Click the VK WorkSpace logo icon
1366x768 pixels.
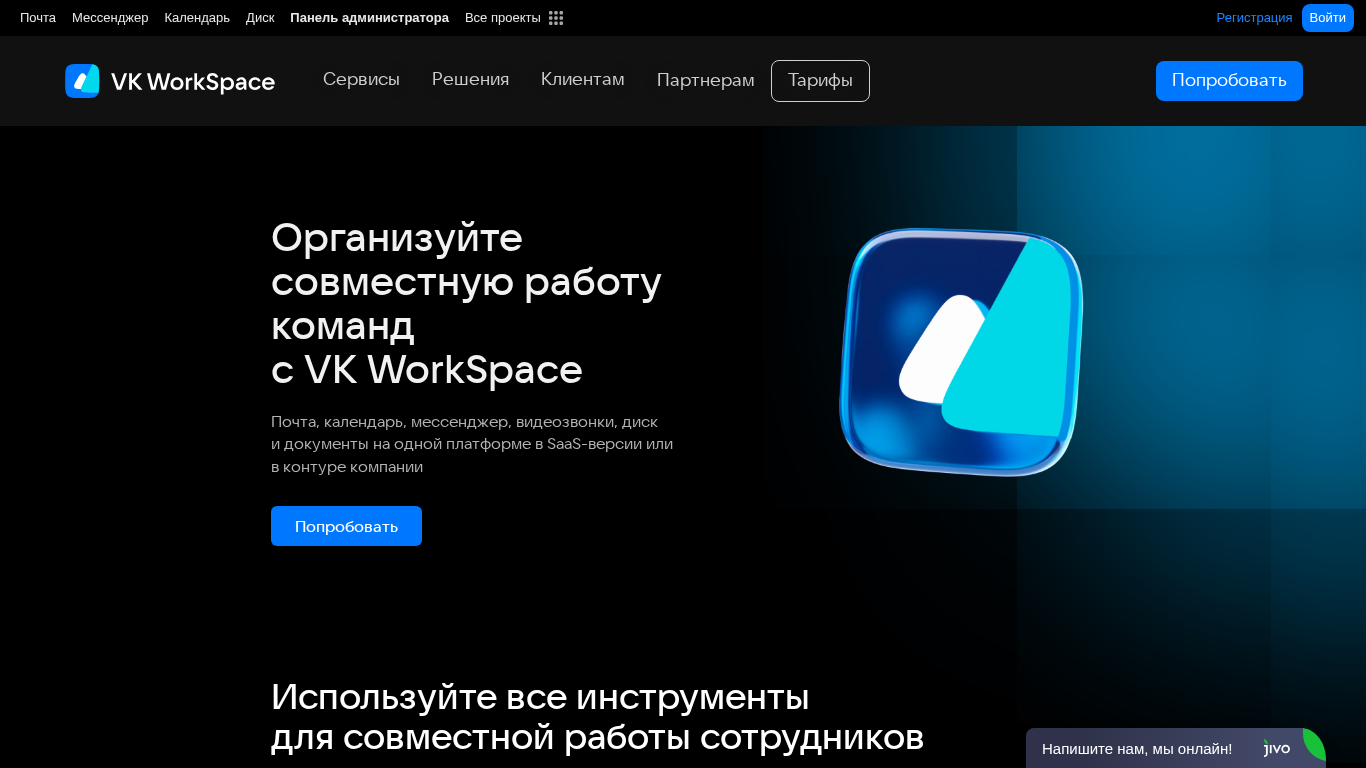pyautogui.click(x=82, y=81)
